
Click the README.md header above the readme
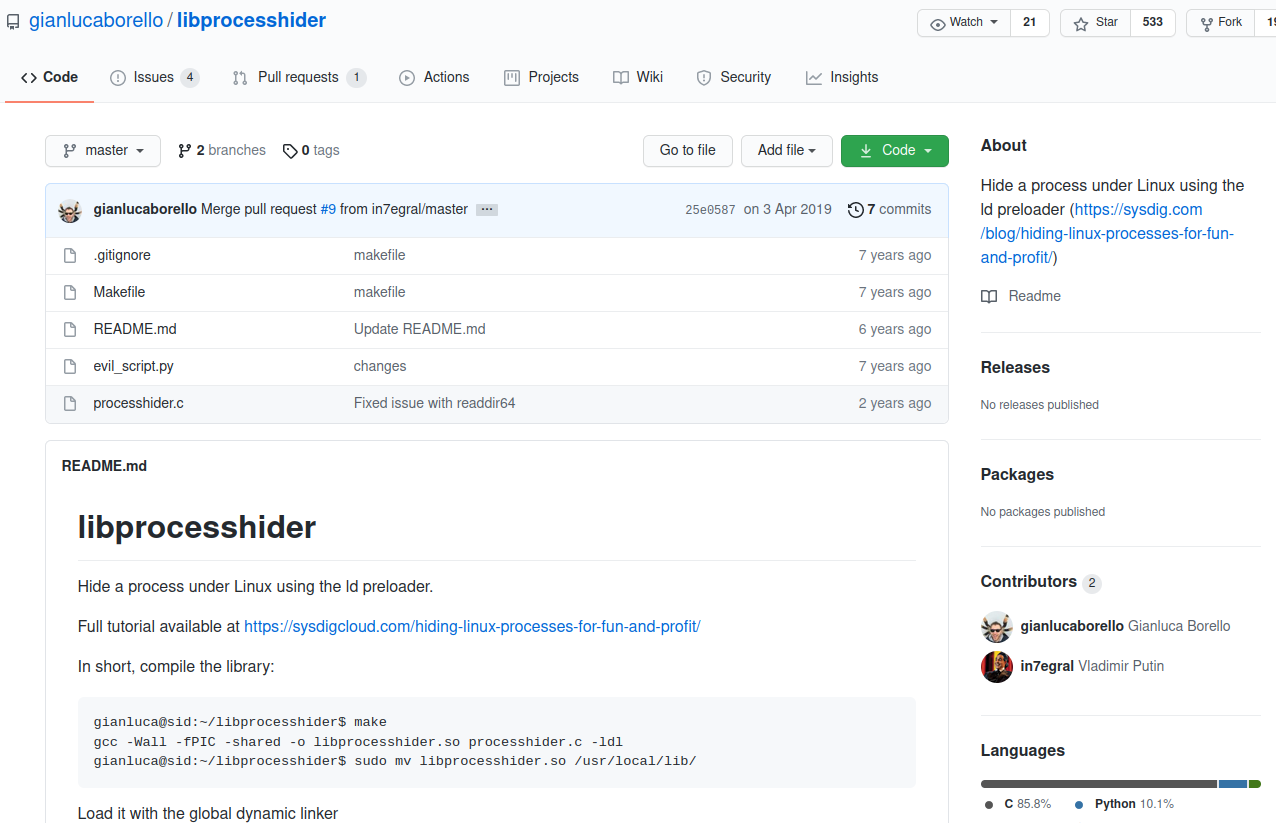coord(104,466)
